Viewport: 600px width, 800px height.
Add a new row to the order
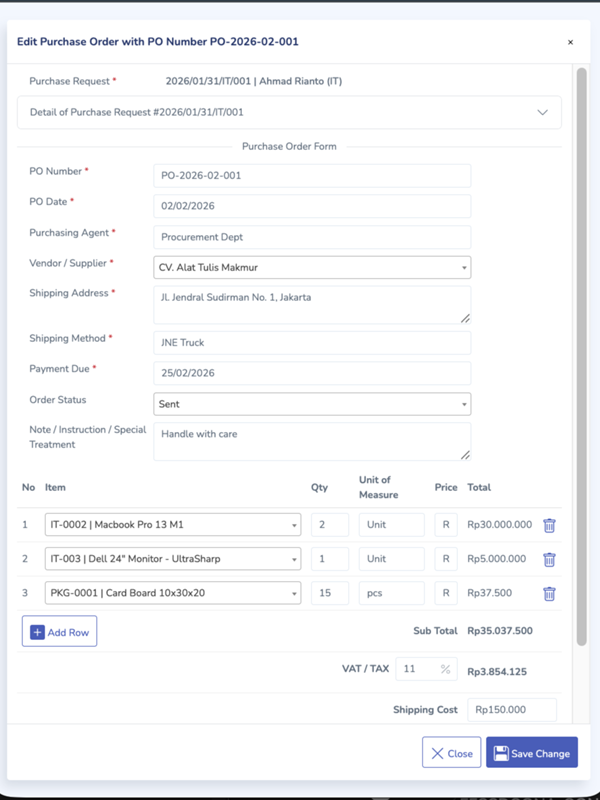pos(59,631)
